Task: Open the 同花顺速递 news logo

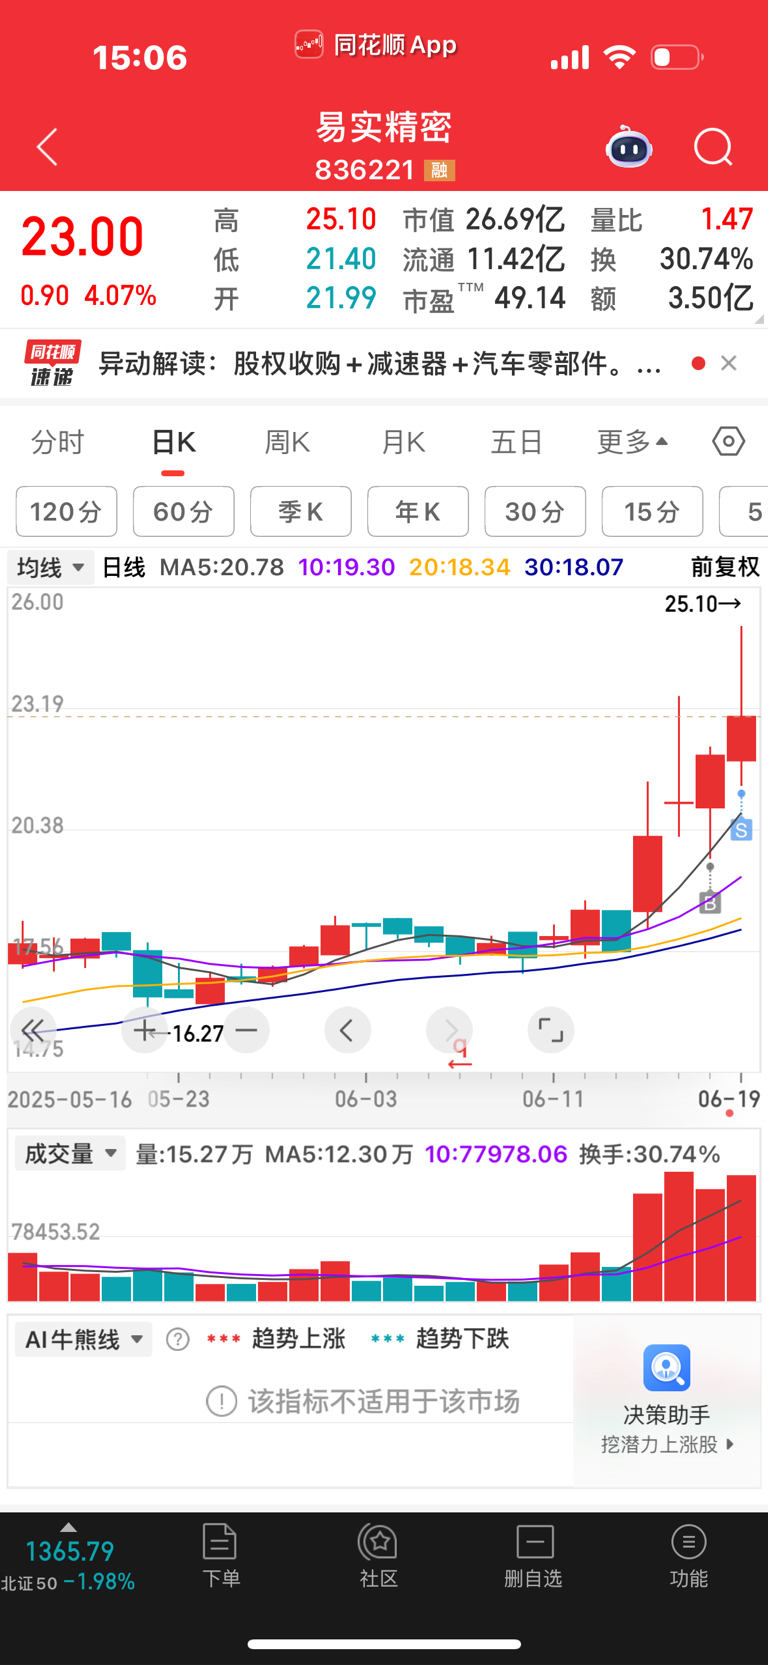Action: [x=52, y=364]
